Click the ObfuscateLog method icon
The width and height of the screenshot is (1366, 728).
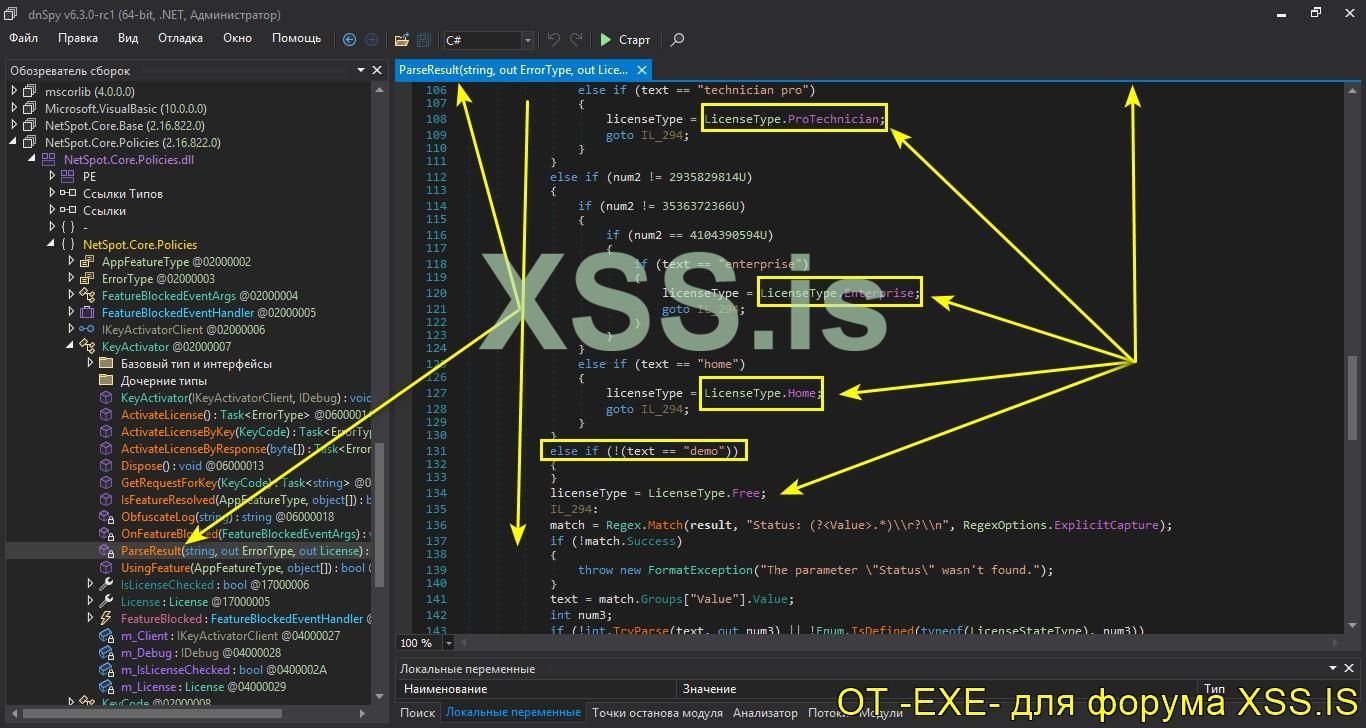click(106, 517)
